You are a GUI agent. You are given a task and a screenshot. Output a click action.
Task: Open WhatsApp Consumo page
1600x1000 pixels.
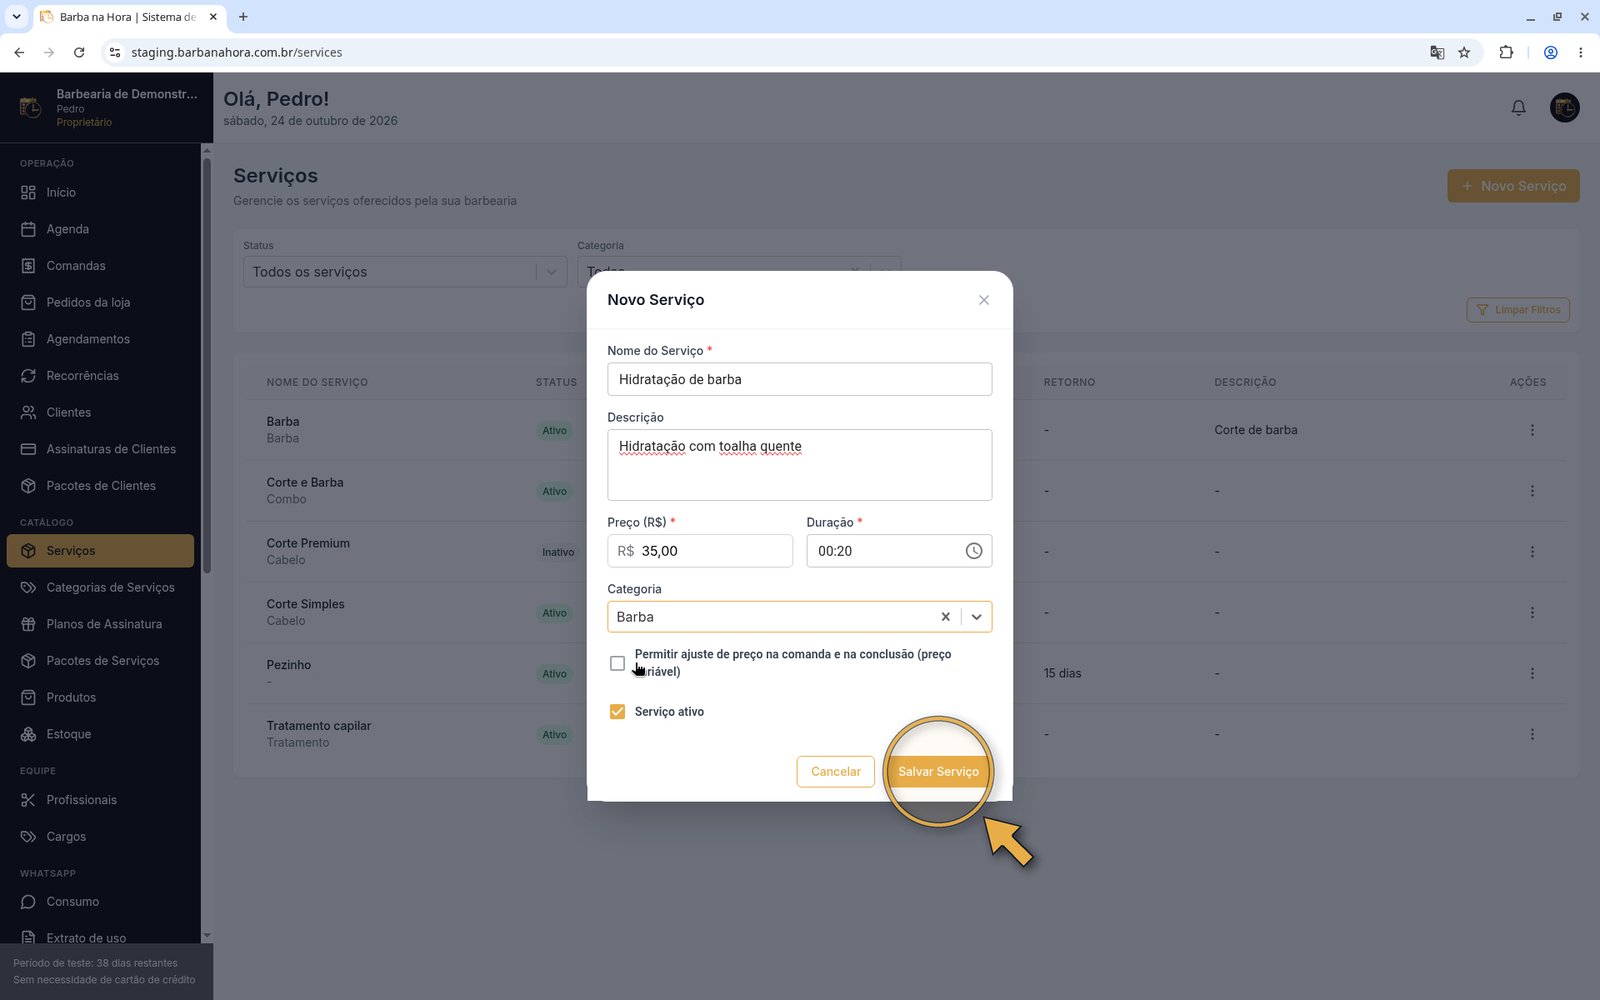click(x=100, y=902)
